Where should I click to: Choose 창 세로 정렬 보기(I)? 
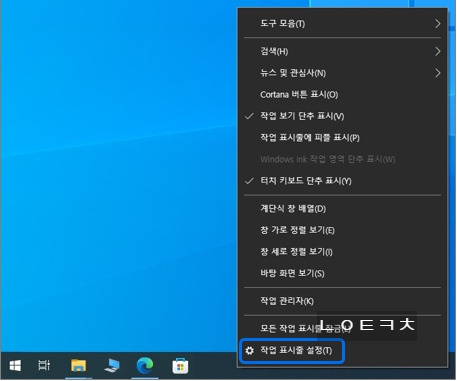[x=343, y=252]
